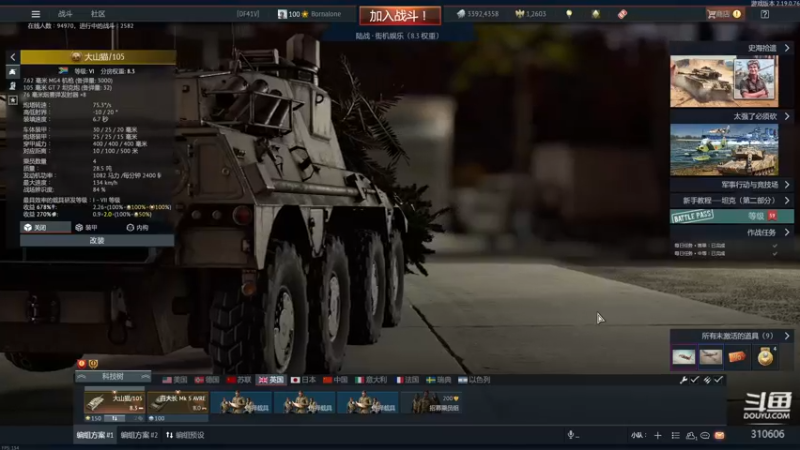Select the second aircraft item with blue border
800x450 pixels.
click(710, 357)
